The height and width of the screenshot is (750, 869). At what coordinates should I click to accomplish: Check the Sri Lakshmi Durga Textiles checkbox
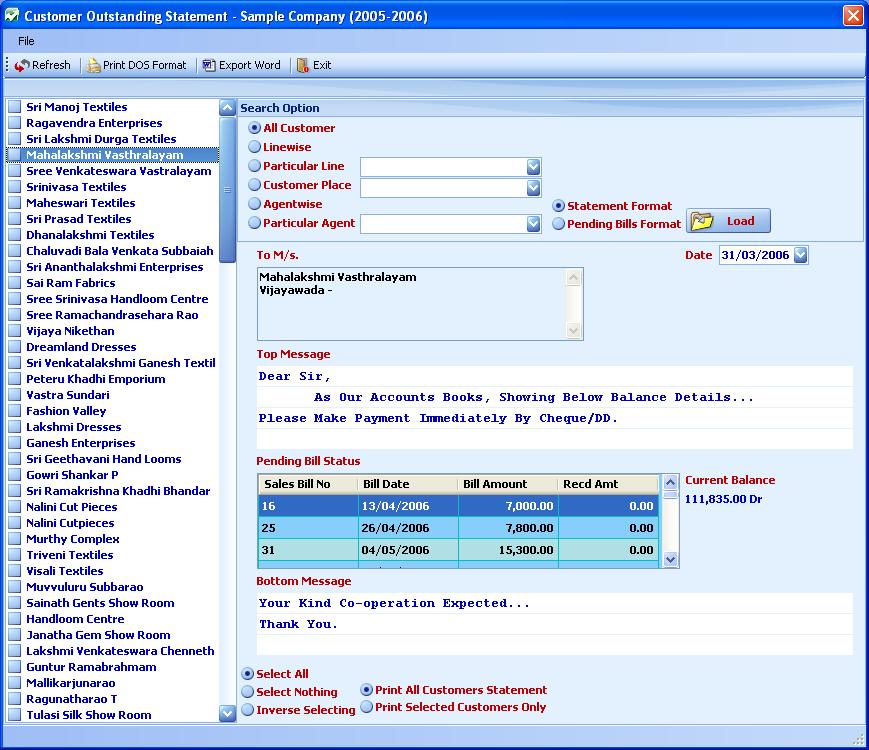[x=15, y=139]
